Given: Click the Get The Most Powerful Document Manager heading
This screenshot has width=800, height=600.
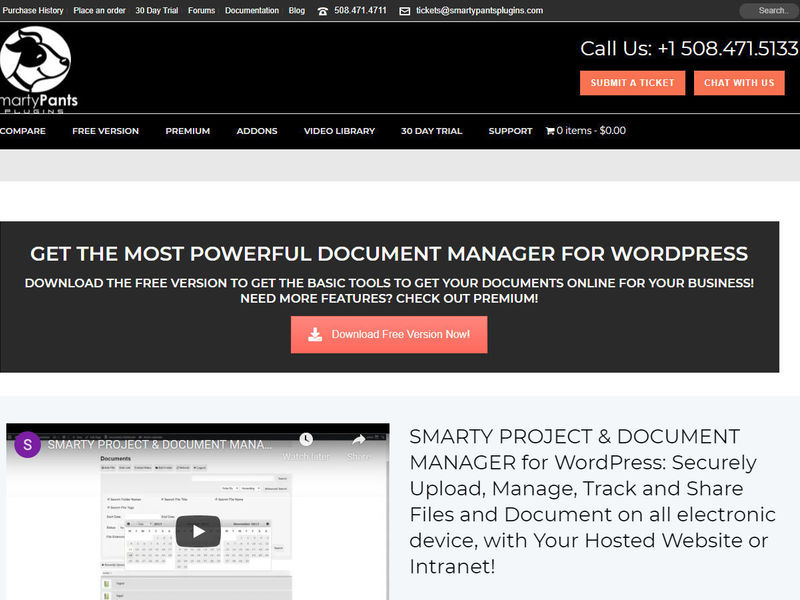Looking at the screenshot, I should (x=389, y=254).
